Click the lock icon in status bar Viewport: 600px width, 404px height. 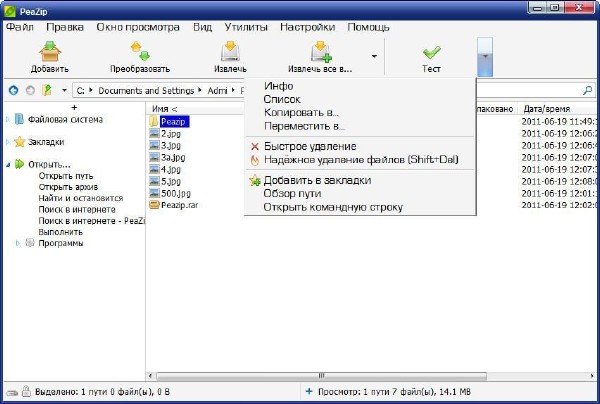click(x=26, y=390)
